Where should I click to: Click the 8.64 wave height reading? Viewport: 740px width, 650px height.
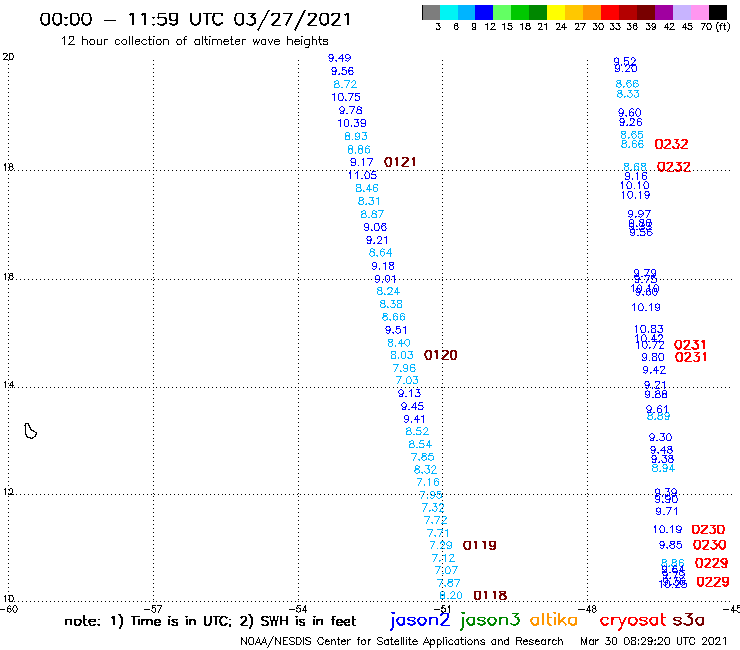380,253
